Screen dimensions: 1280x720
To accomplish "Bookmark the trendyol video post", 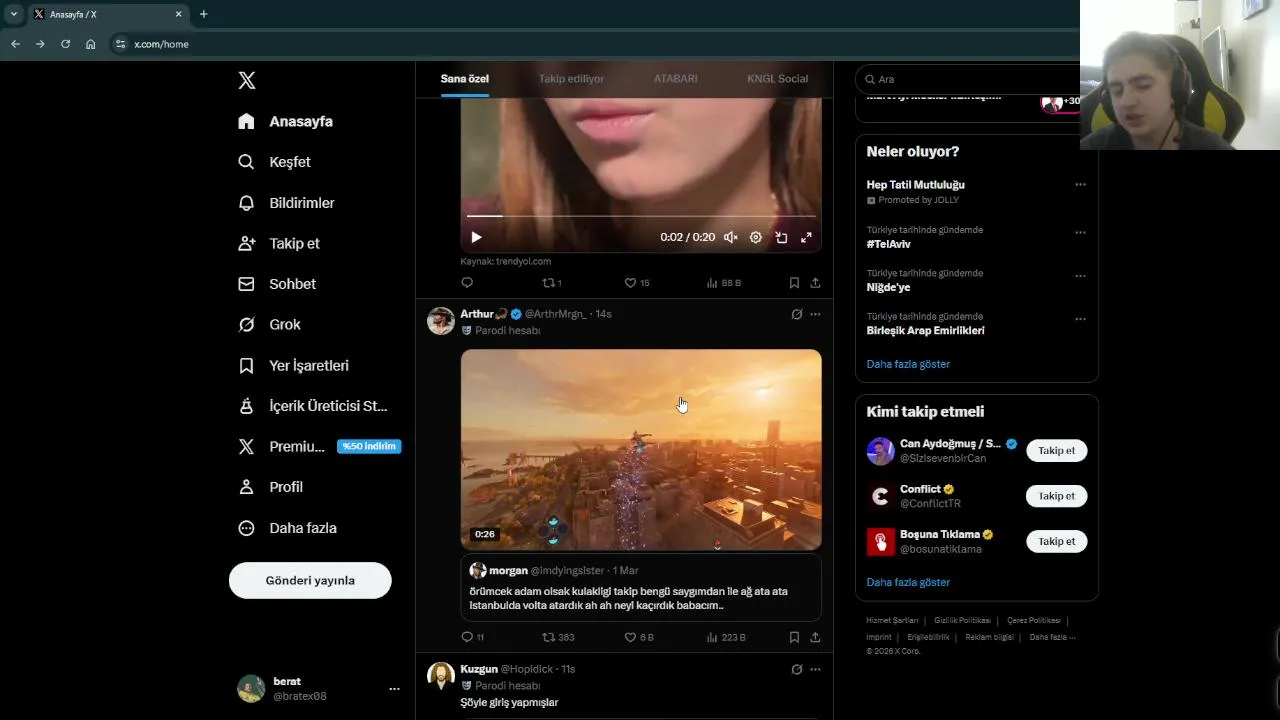I will click(x=794, y=283).
